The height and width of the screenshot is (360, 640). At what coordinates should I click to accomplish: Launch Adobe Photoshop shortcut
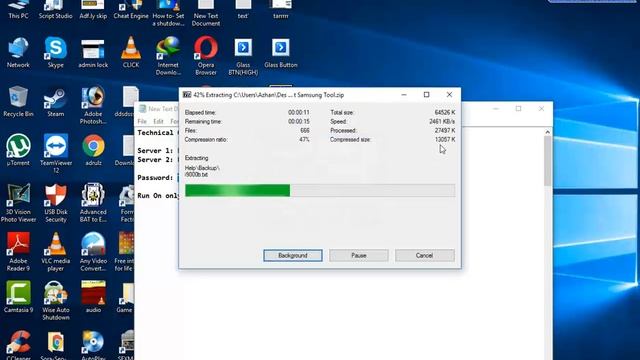click(93, 105)
